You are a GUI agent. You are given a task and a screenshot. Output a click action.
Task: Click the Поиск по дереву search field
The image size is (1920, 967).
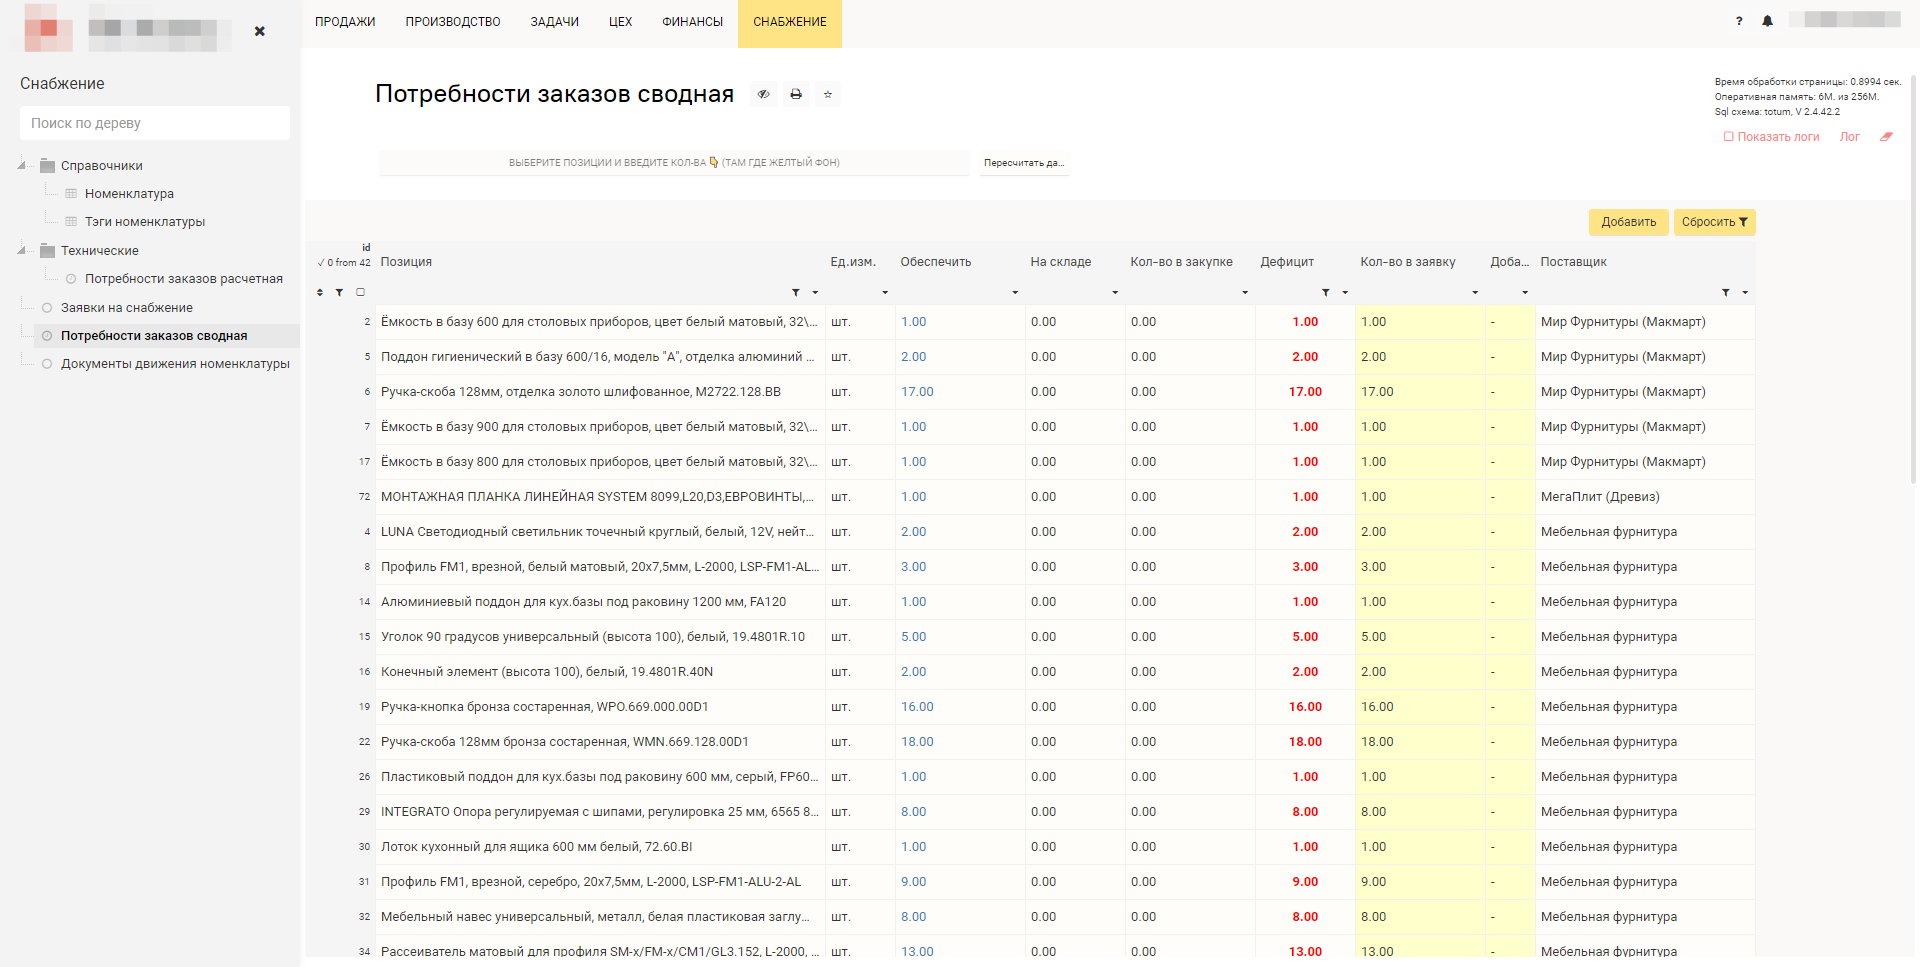click(155, 123)
